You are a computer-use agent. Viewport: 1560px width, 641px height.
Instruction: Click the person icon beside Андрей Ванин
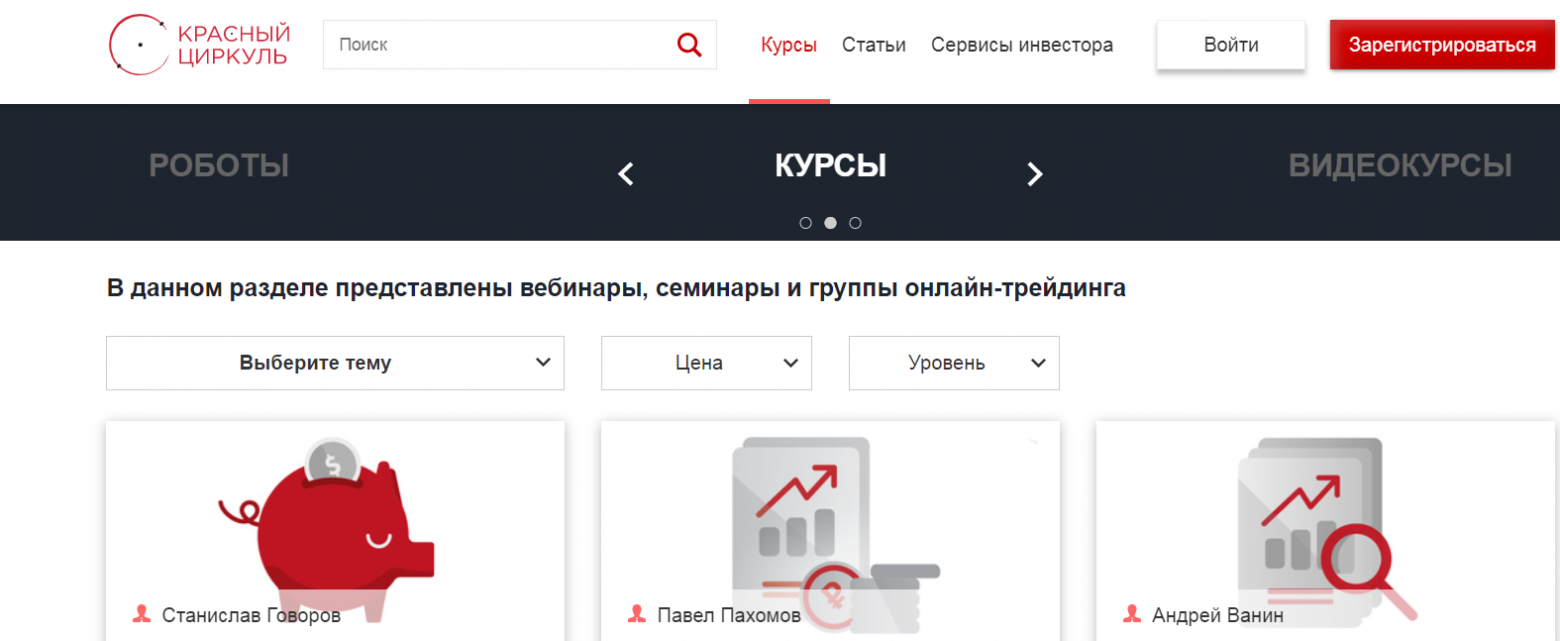click(1132, 614)
